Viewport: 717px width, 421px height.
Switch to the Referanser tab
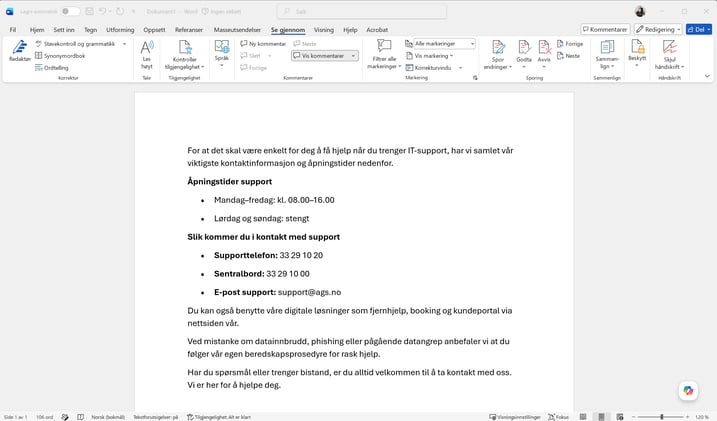tap(189, 30)
